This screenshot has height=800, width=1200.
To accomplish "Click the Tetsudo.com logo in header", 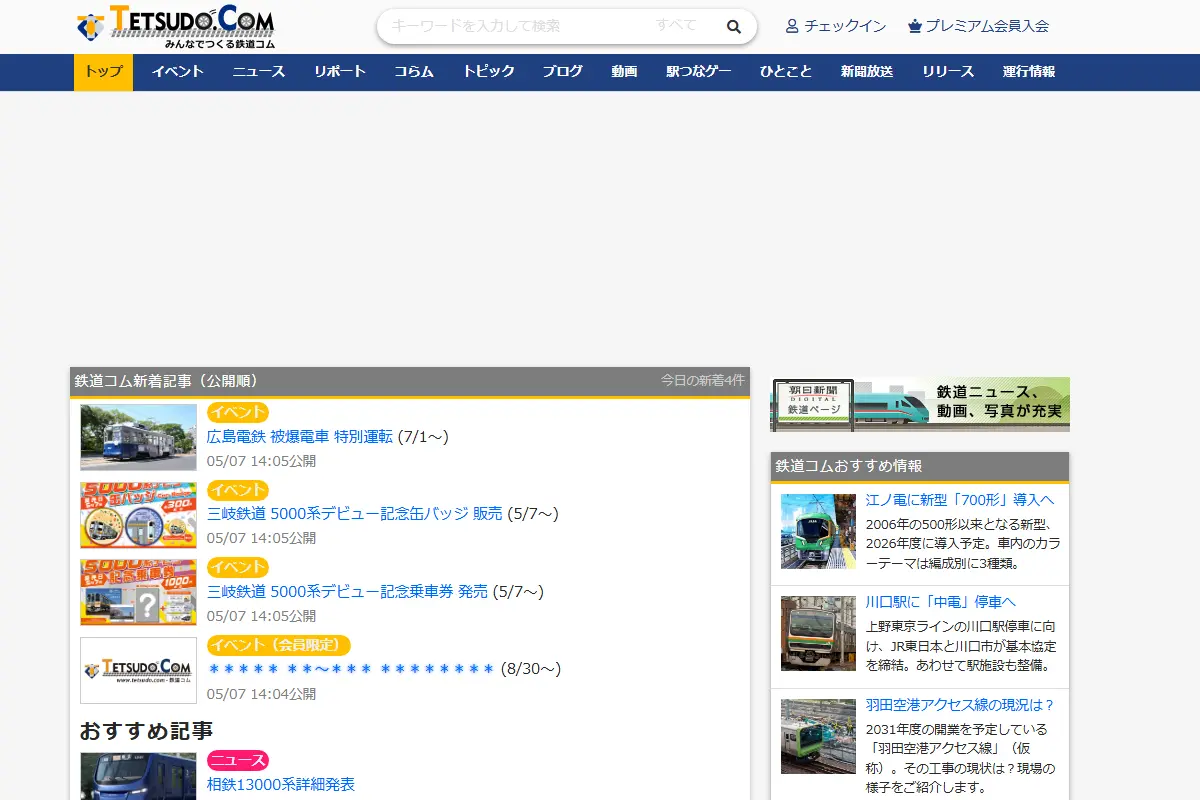I will 175,27.
